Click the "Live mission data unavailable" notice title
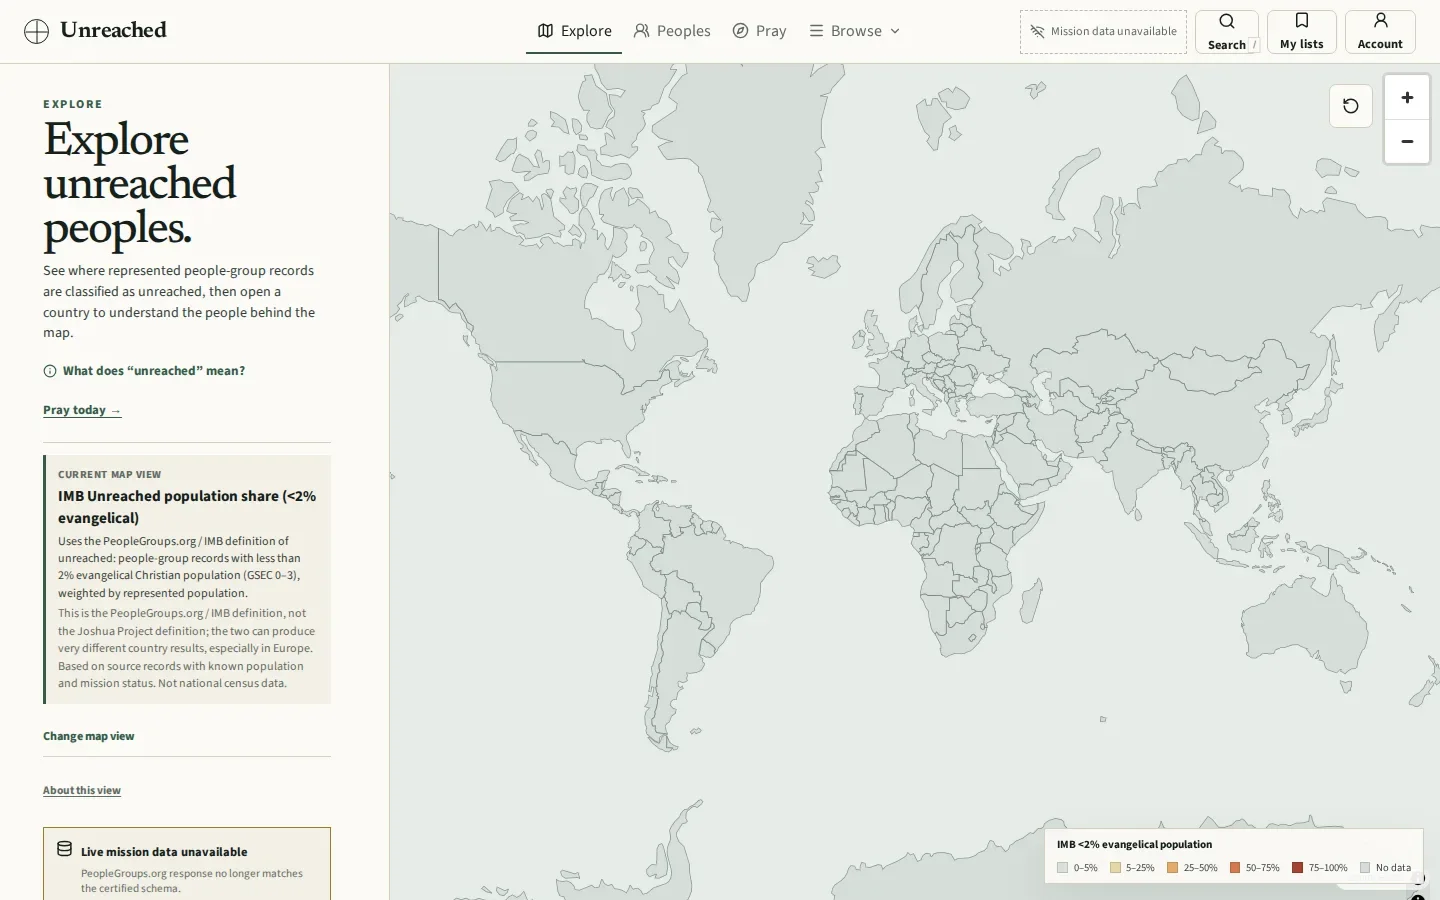 pyautogui.click(x=164, y=852)
